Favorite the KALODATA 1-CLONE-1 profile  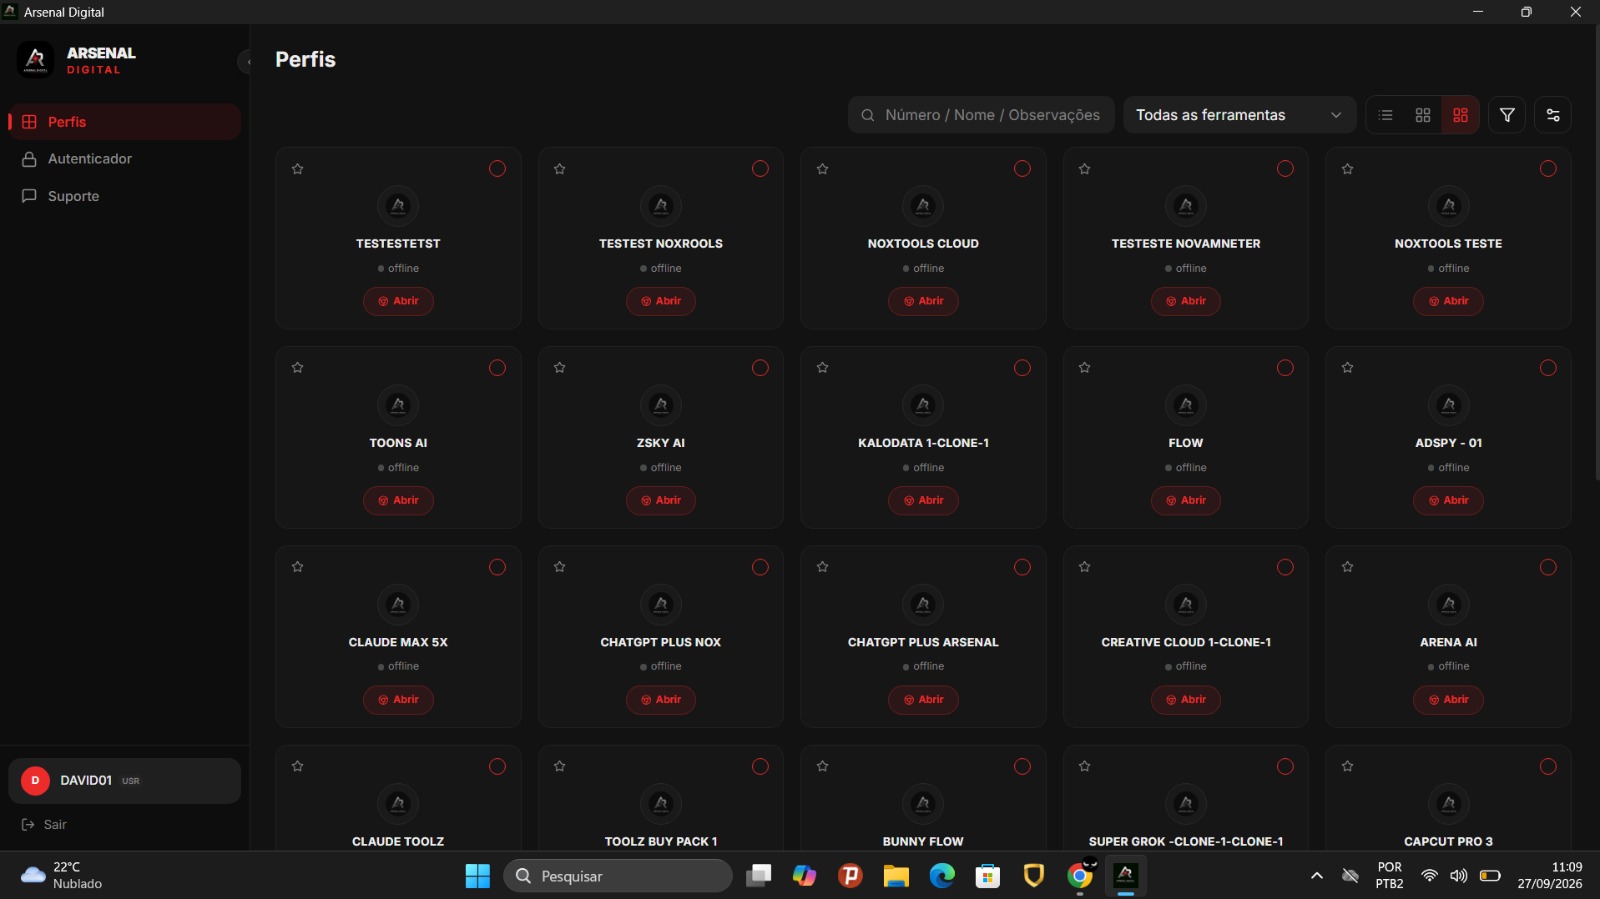(822, 368)
